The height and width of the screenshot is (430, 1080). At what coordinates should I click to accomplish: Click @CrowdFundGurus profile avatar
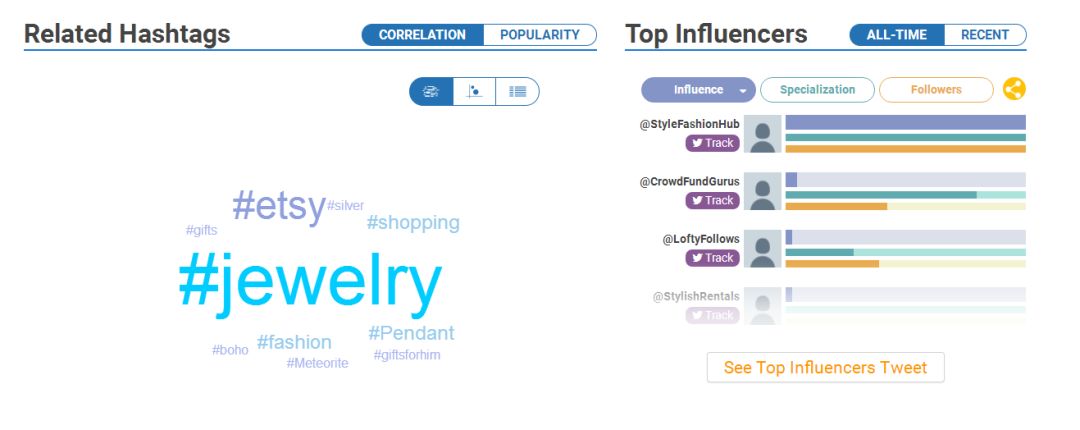click(763, 191)
